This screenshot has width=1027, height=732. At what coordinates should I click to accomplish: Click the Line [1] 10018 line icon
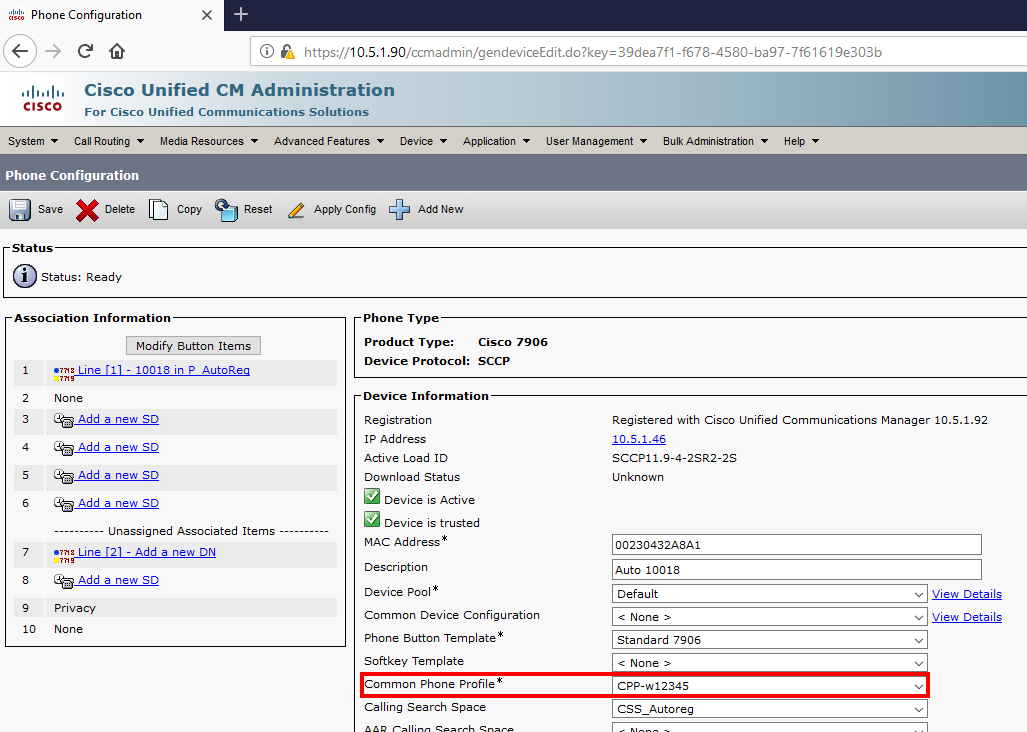64,374
